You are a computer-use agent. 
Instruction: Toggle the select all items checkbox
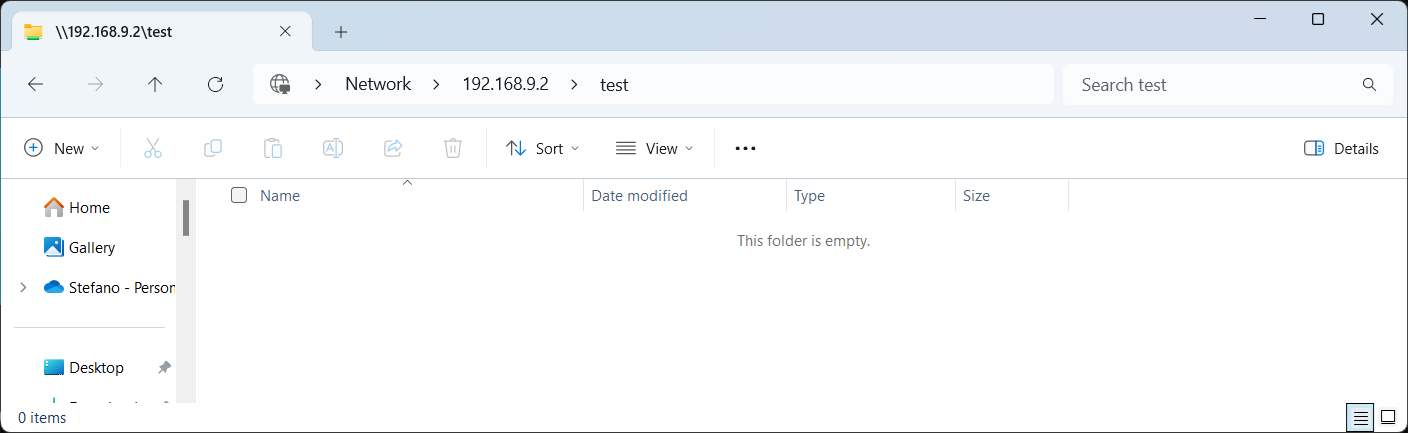pyautogui.click(x=239, y=196)
